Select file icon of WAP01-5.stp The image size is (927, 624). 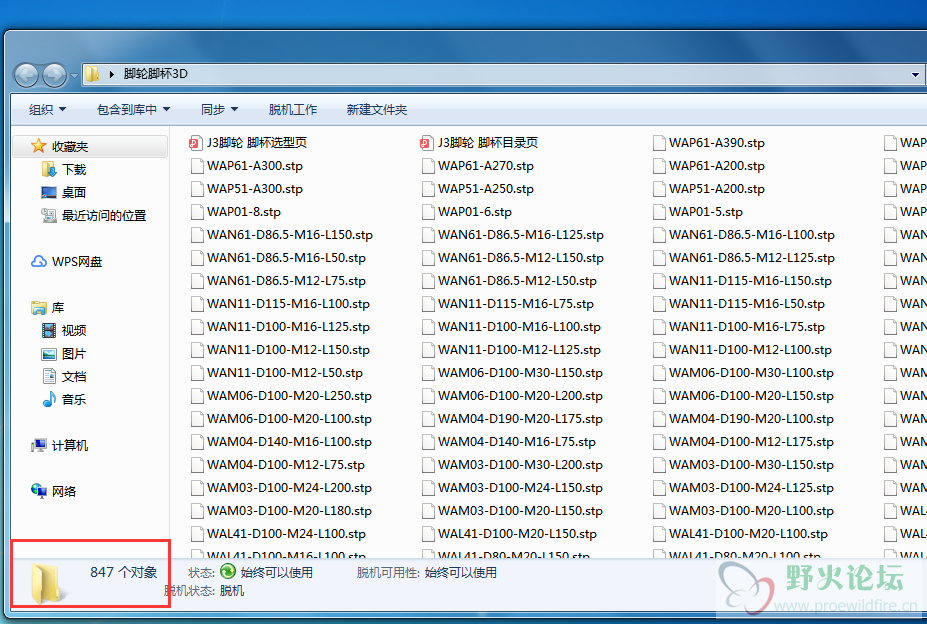(x=659, y=212)
